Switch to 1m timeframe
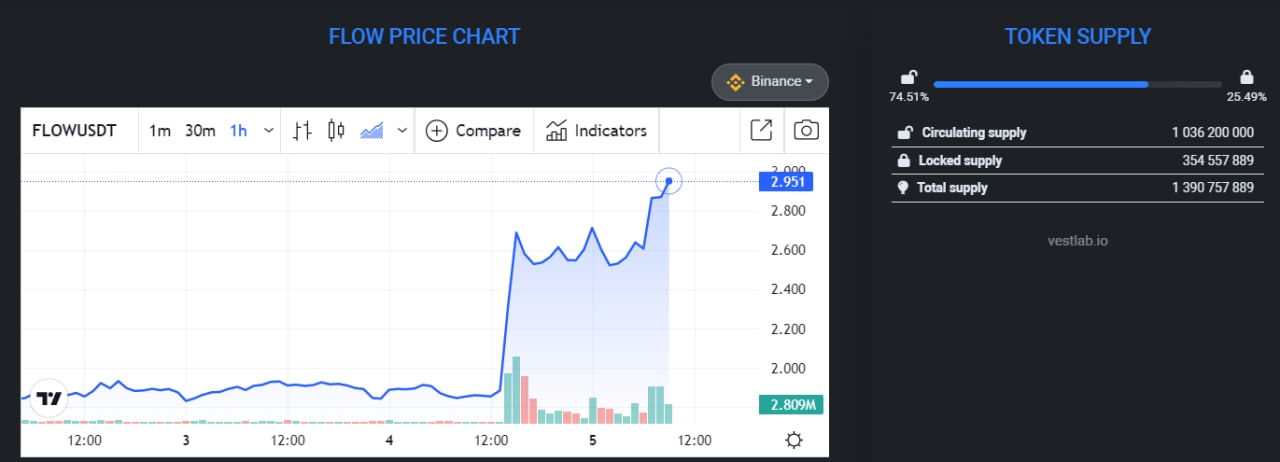The image size is (1280, 462). [x=160, y=131]
